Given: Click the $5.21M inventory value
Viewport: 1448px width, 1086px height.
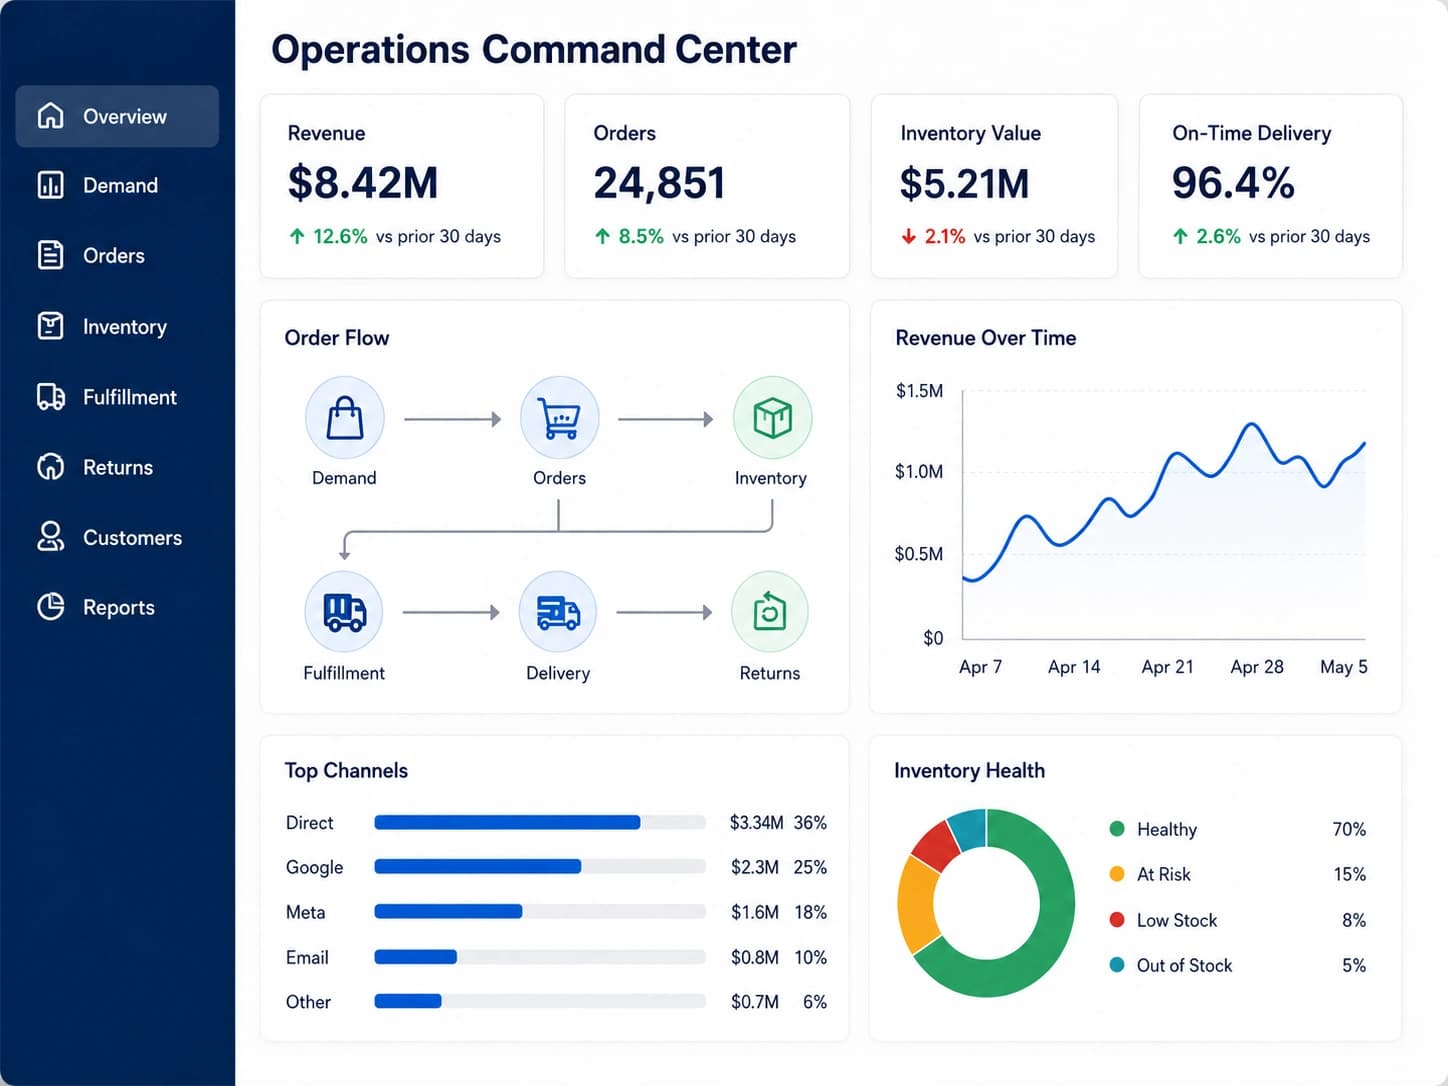Looking at the screenshot, I should coord(964,184).
